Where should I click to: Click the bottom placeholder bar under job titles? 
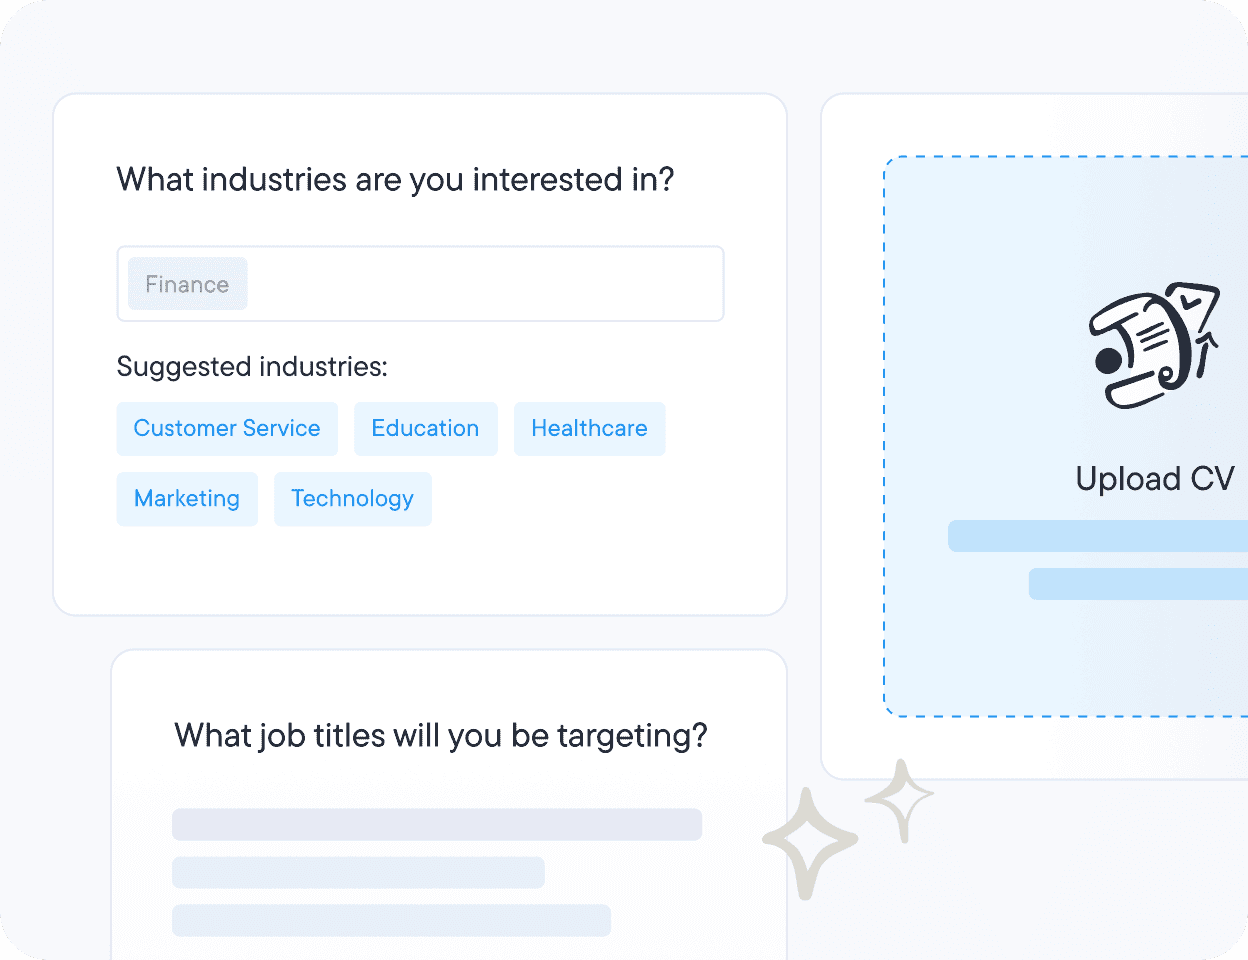tap(391, 920)
